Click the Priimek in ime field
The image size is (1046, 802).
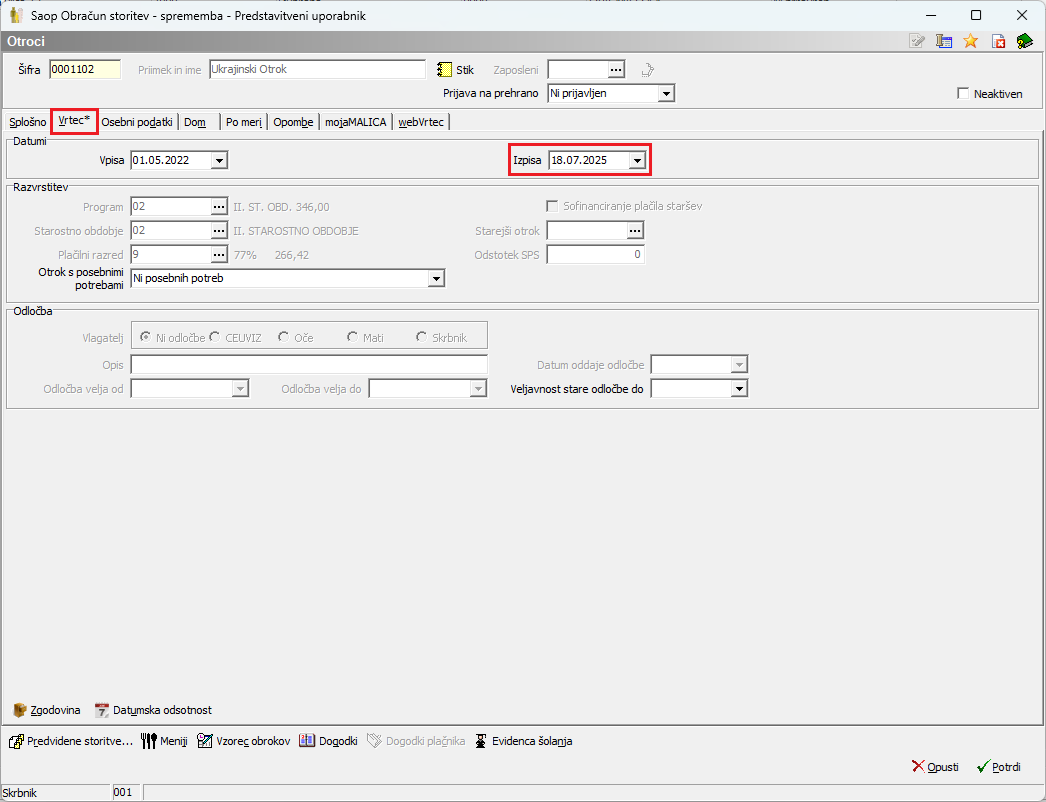click(318, 69)
